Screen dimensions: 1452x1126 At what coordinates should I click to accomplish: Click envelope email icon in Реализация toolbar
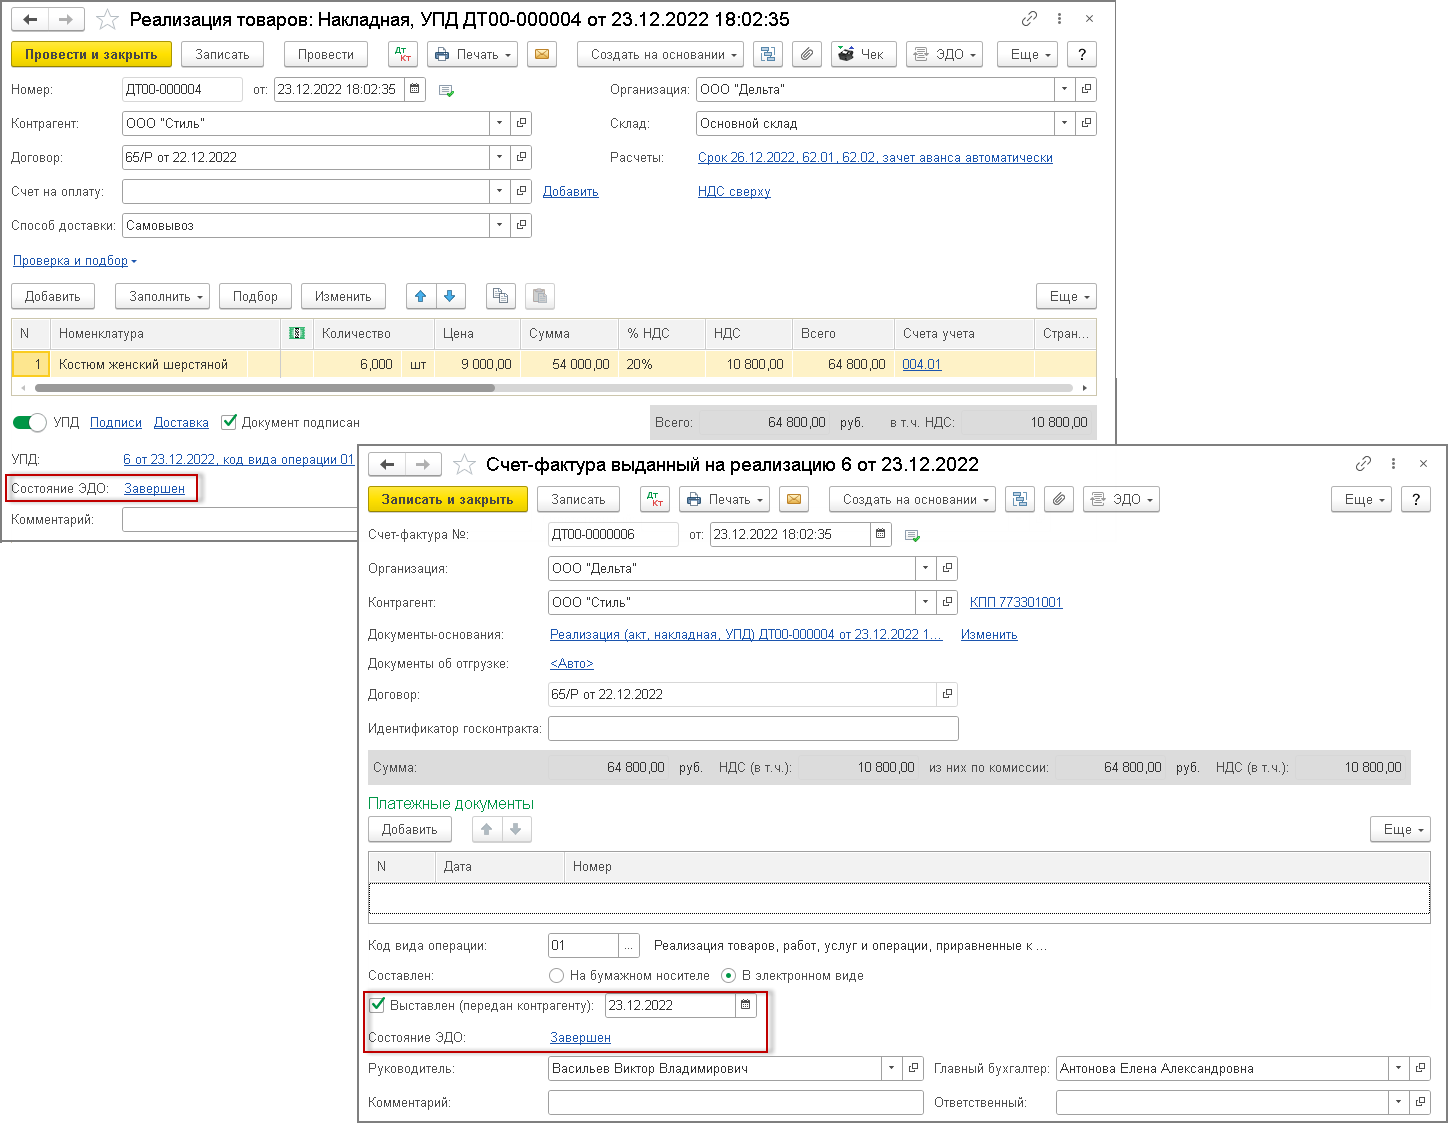(542, 54)
